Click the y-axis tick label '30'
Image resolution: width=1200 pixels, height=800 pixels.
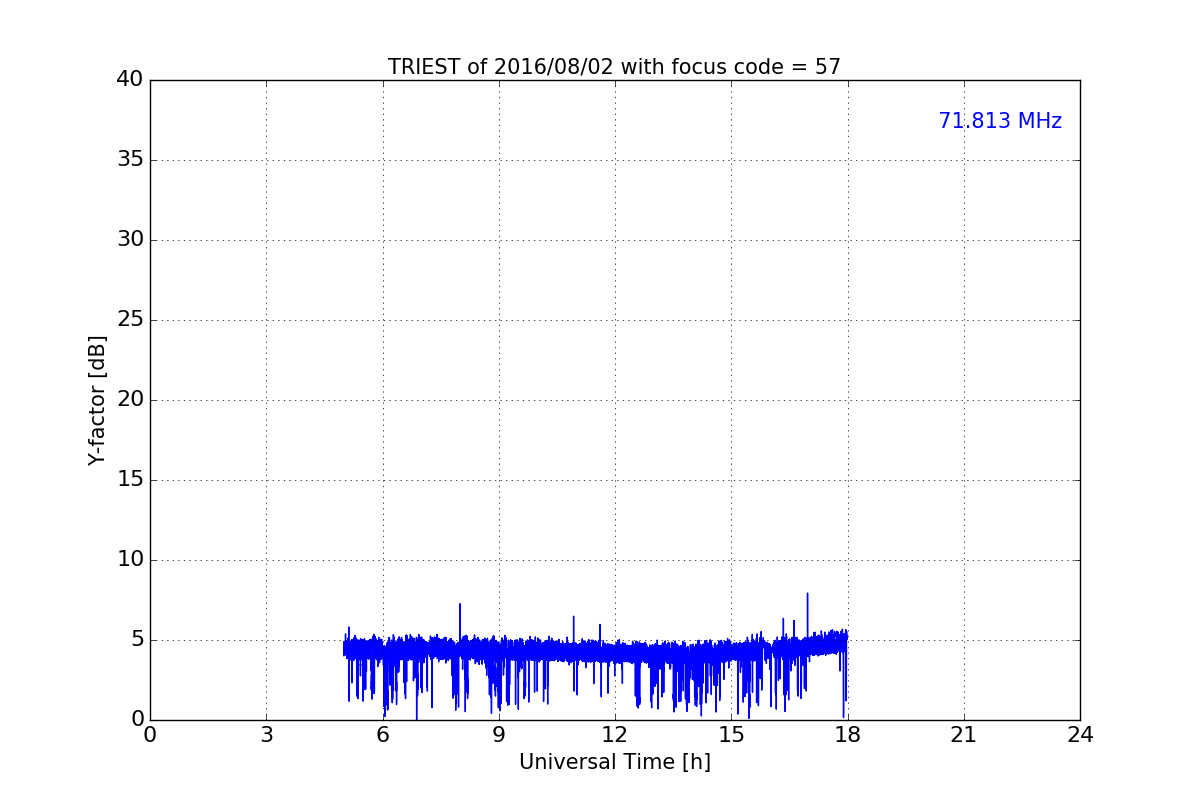130,240
